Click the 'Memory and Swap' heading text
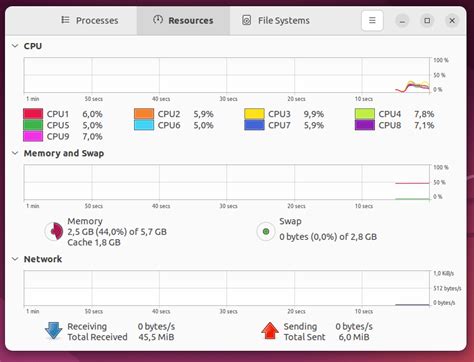 (x=64, y=153)
